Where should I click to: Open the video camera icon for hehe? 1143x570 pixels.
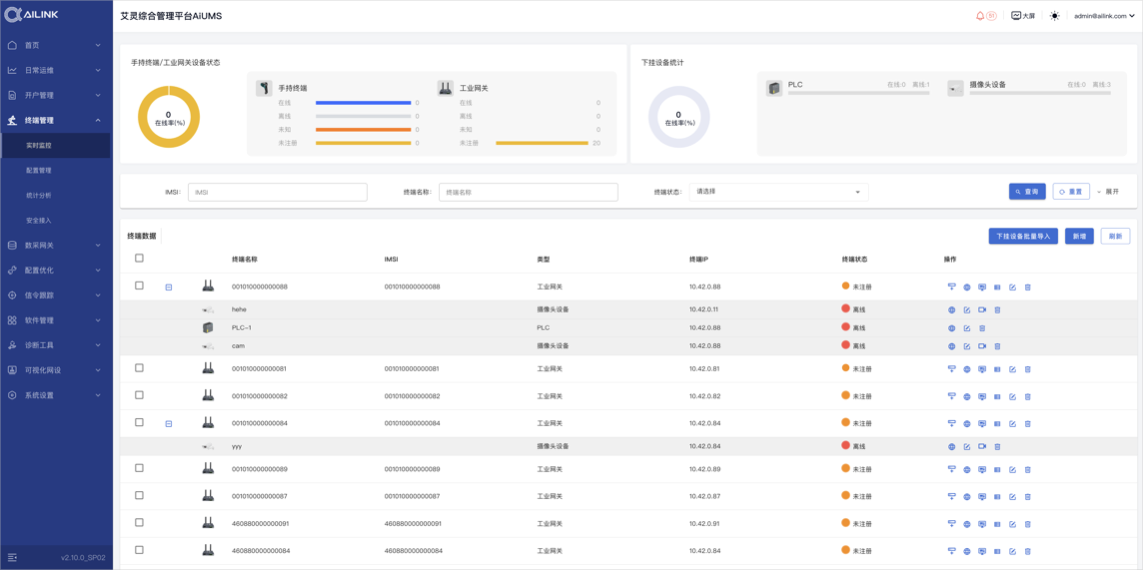point(982,310)
